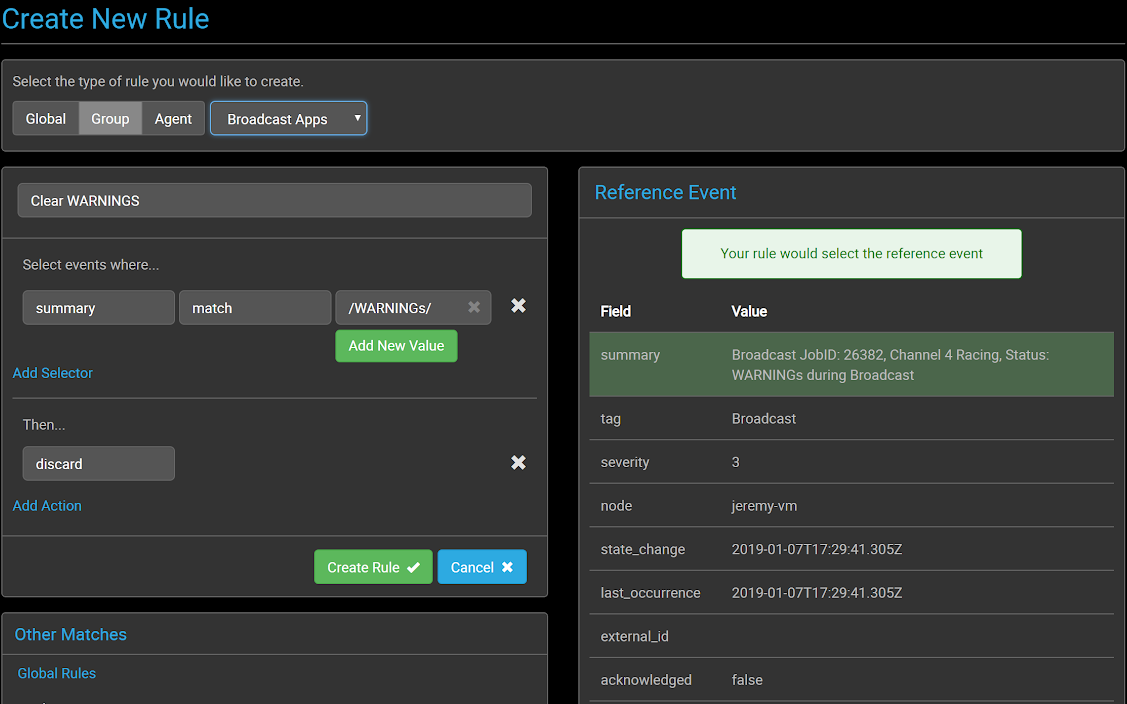Click the severity field label
Image resolution: width=1127 pixels, height=704 pixels.
point(625,462)
